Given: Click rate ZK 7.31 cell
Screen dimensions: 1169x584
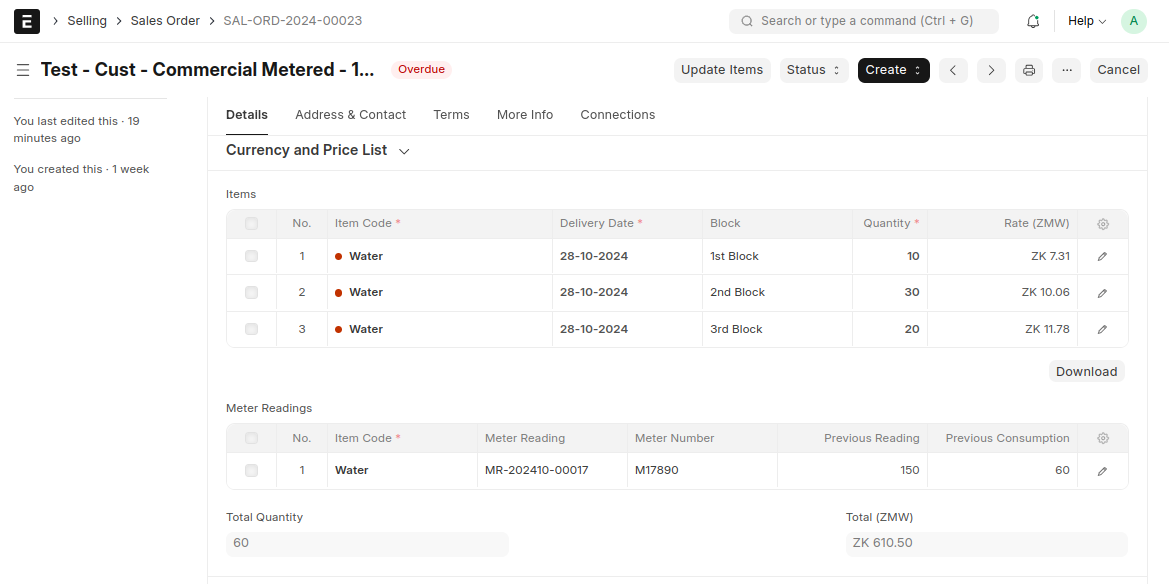Looking at the screenshot, I should pyautogui.click(x=1002, y=257).
